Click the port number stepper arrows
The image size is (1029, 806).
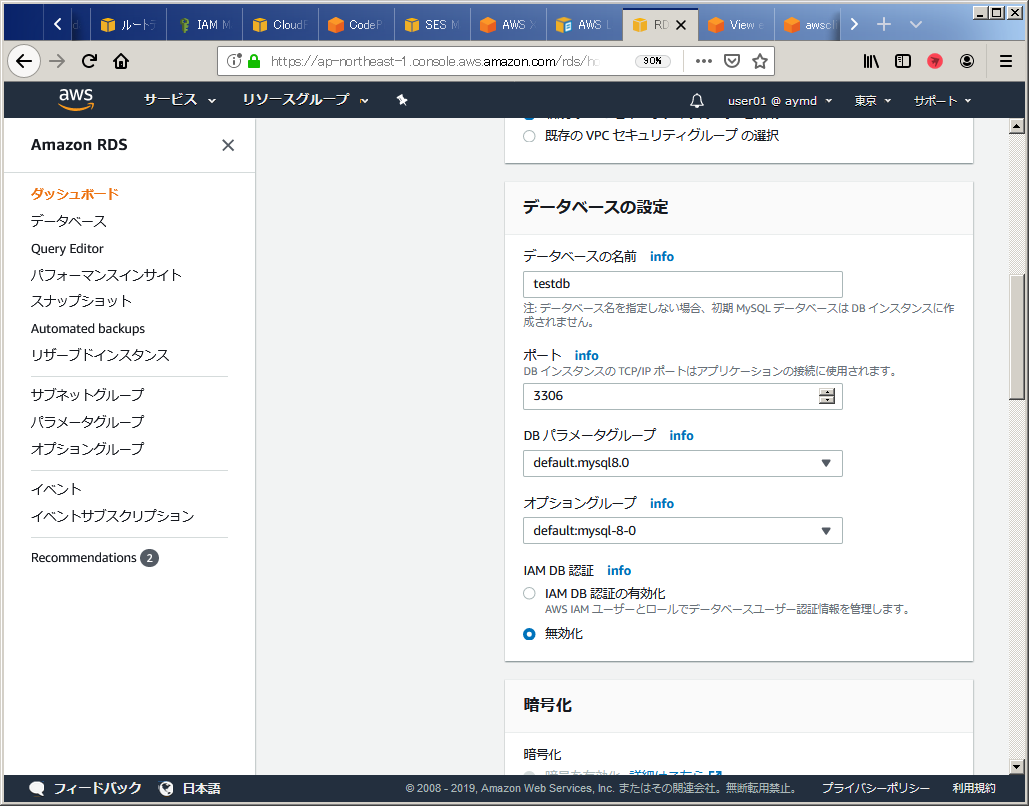tap(826, 396)
